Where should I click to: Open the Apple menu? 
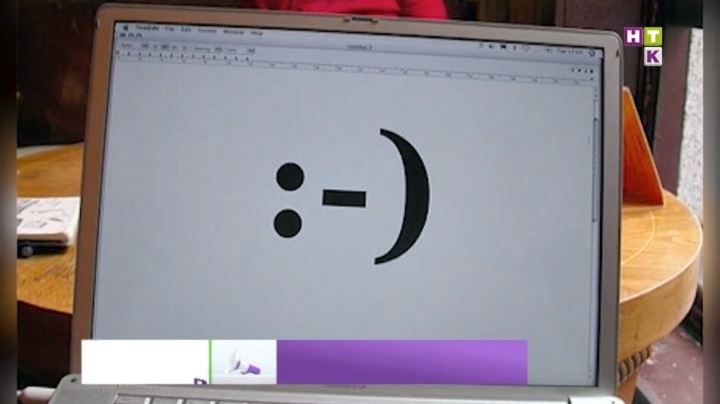tap(124, 30)
